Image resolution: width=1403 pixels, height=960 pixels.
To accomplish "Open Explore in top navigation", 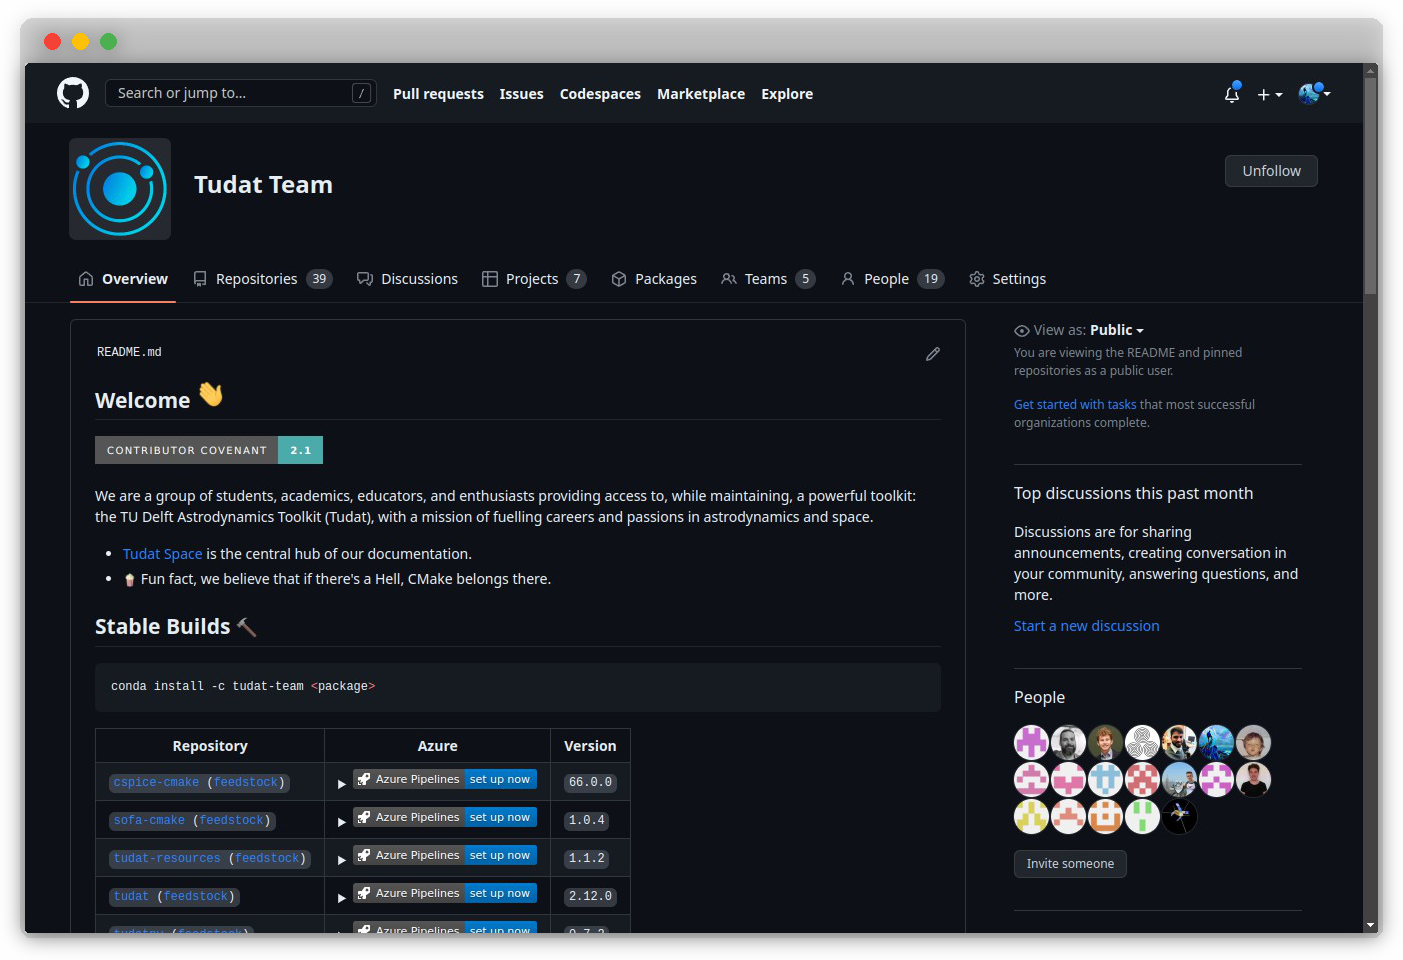I will [787, 94].
